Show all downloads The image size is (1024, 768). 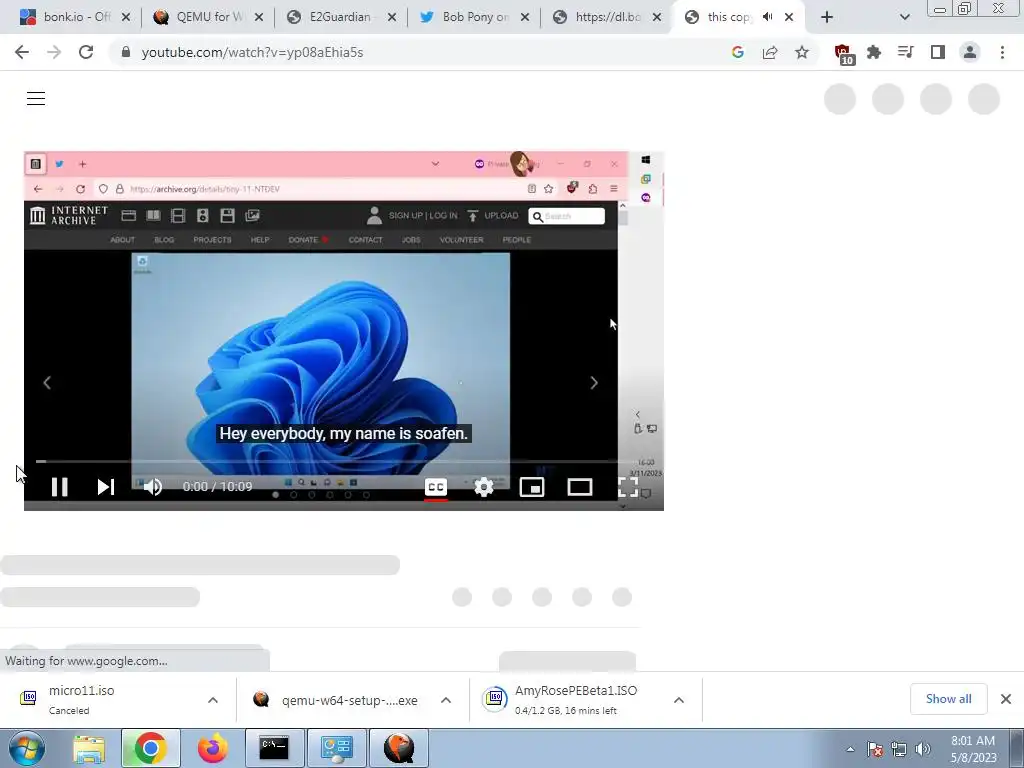pos(948,699)
